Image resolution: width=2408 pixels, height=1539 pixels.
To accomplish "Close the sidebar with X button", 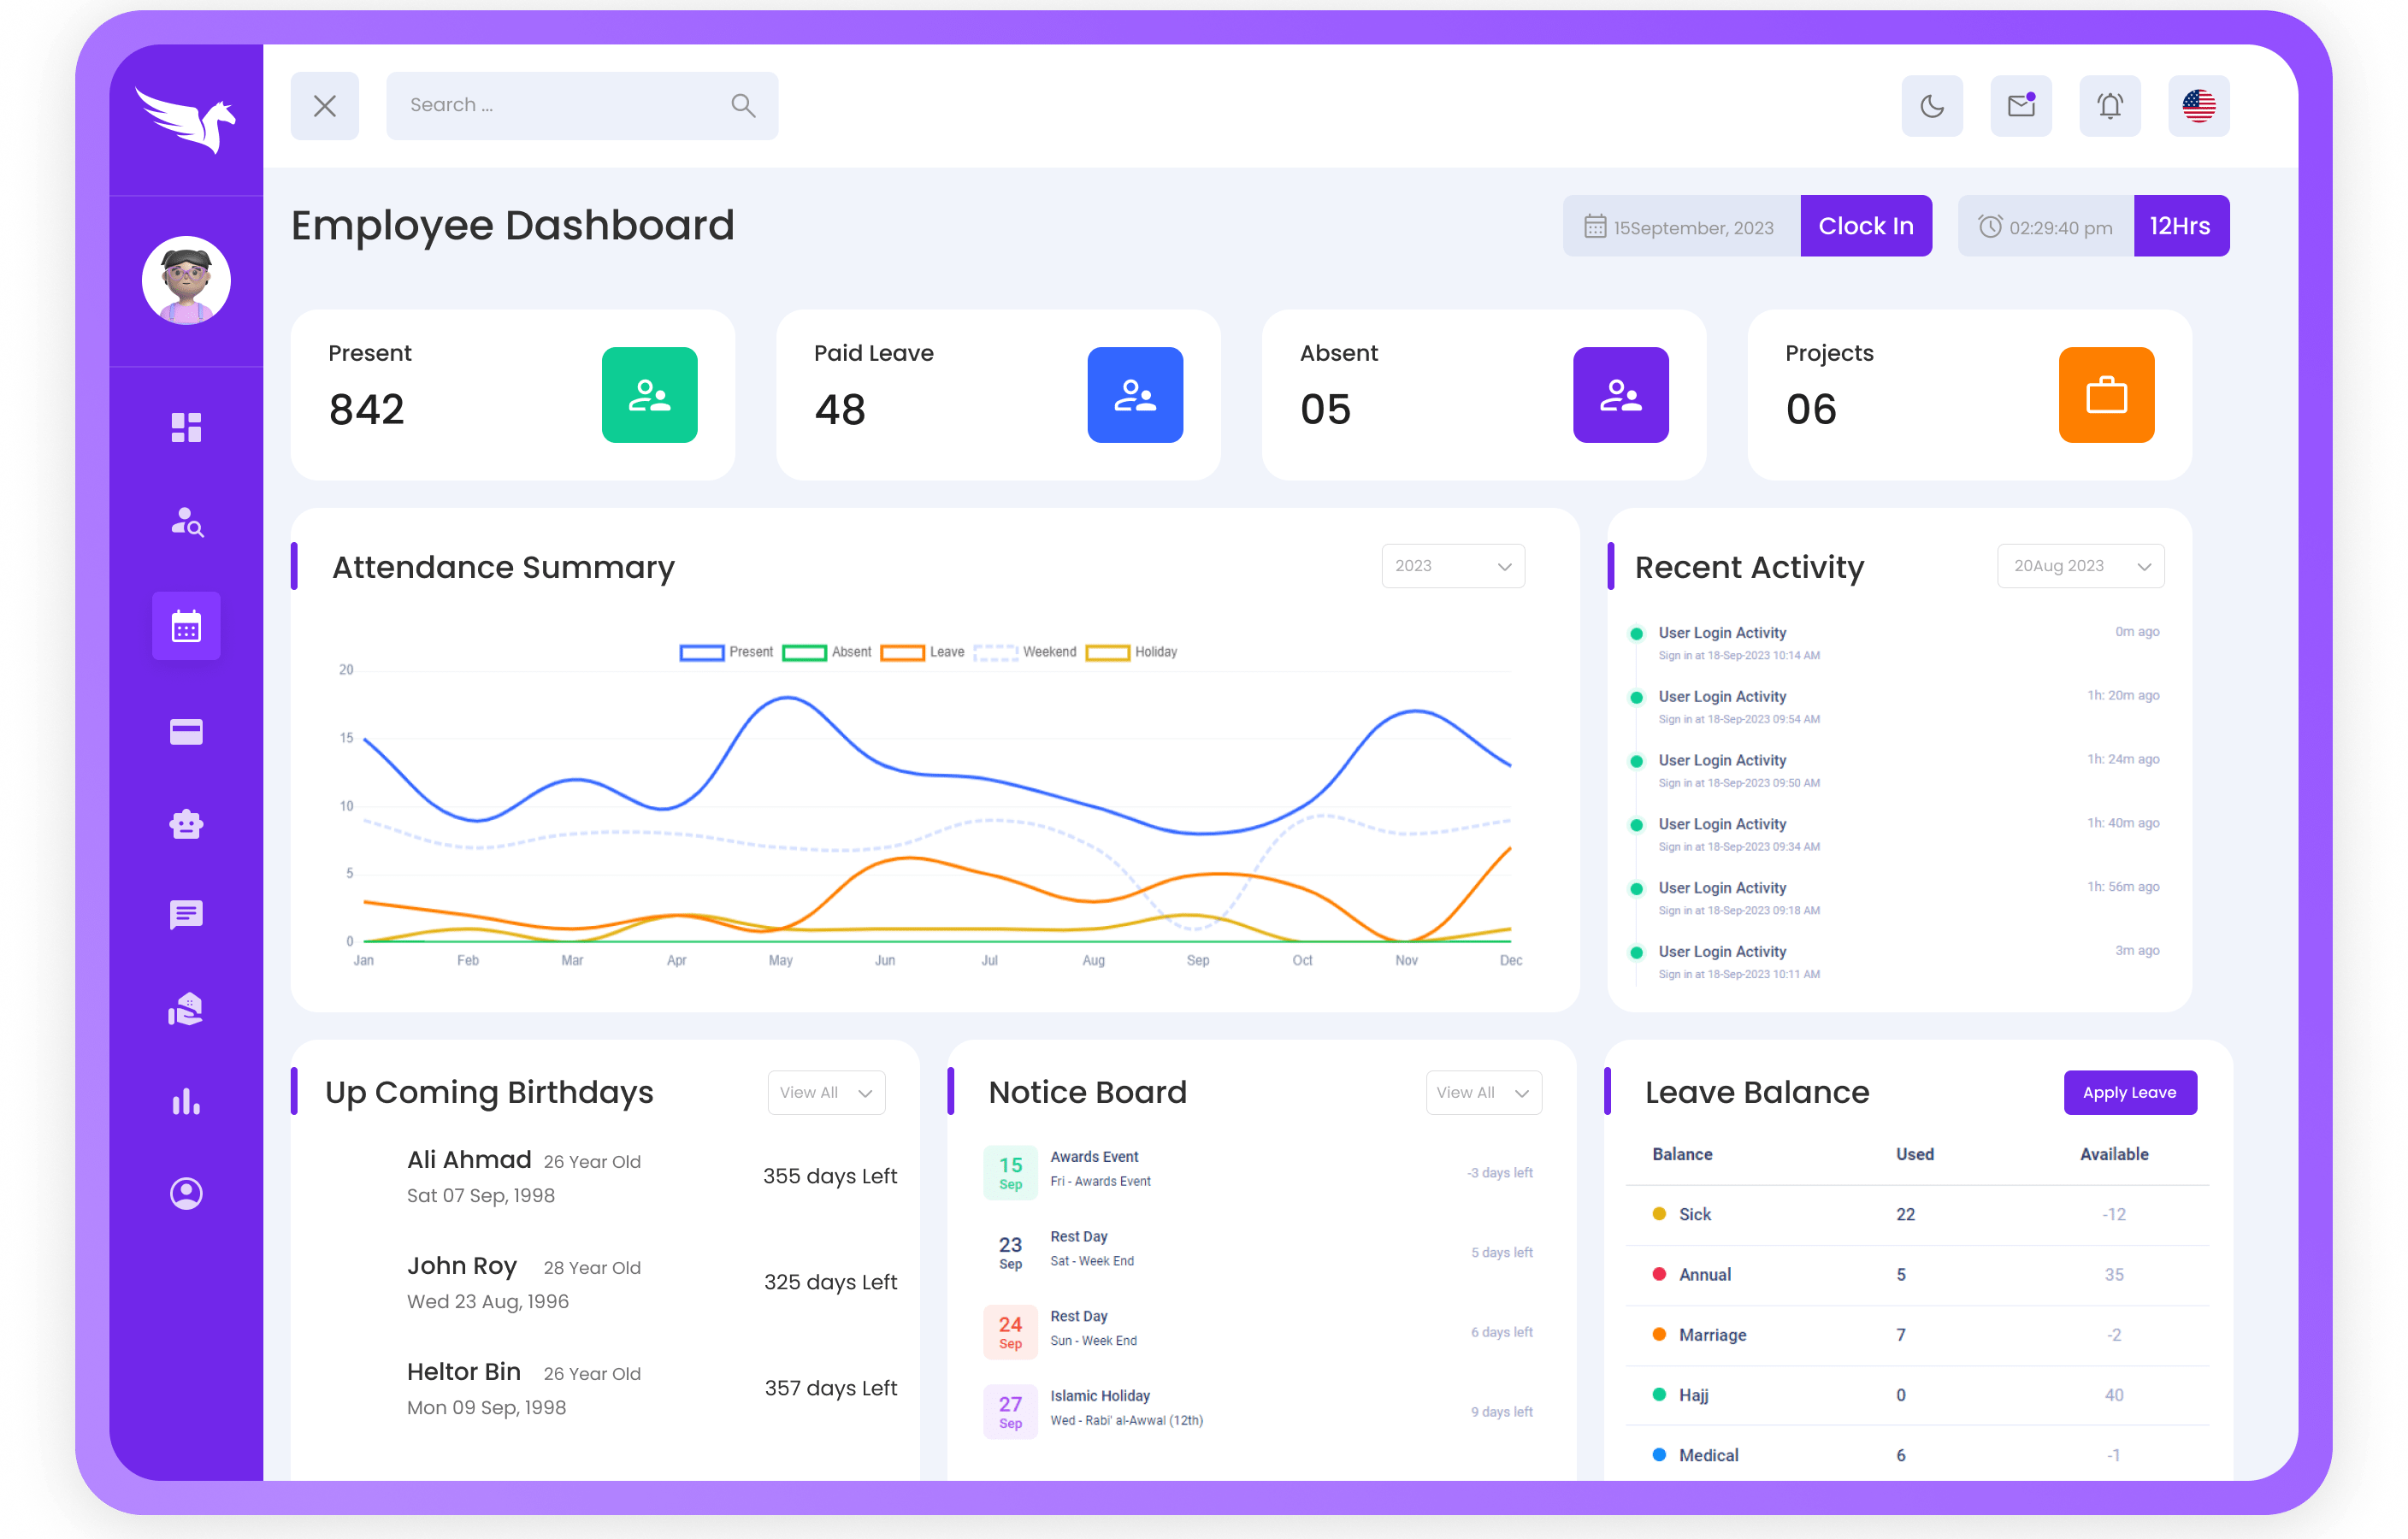I will tap(324, 106).
